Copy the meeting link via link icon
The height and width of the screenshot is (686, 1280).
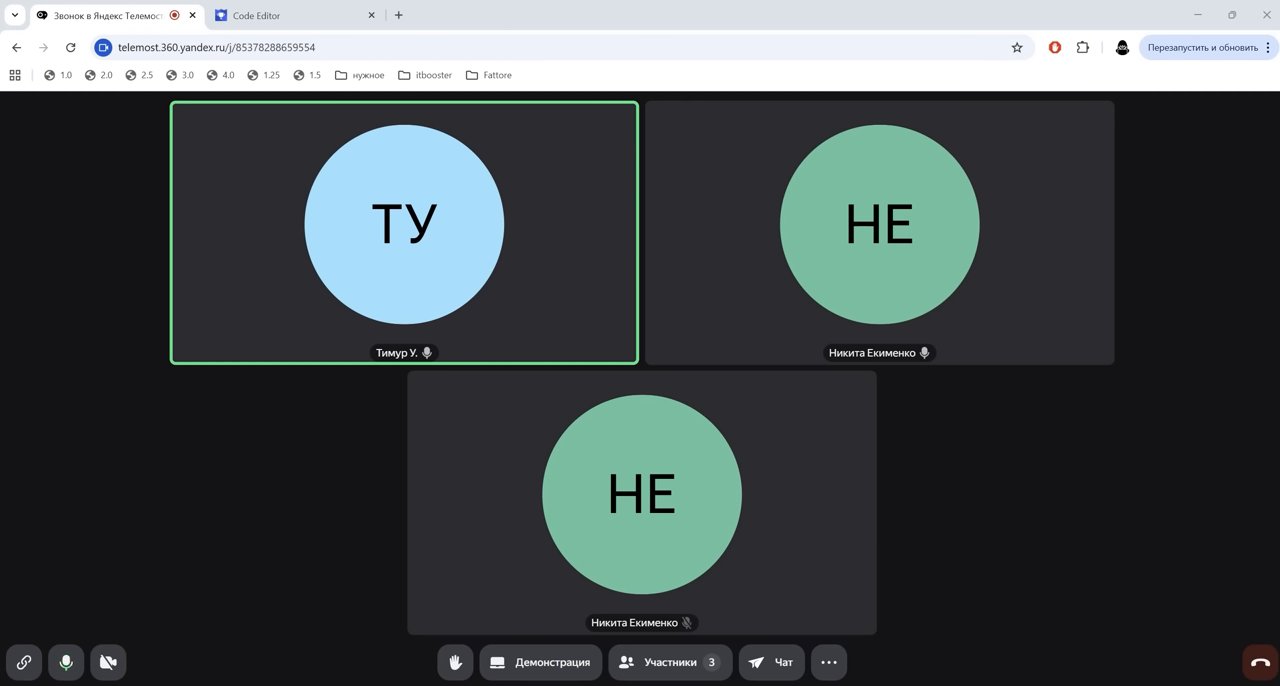(x=23, y=662)
